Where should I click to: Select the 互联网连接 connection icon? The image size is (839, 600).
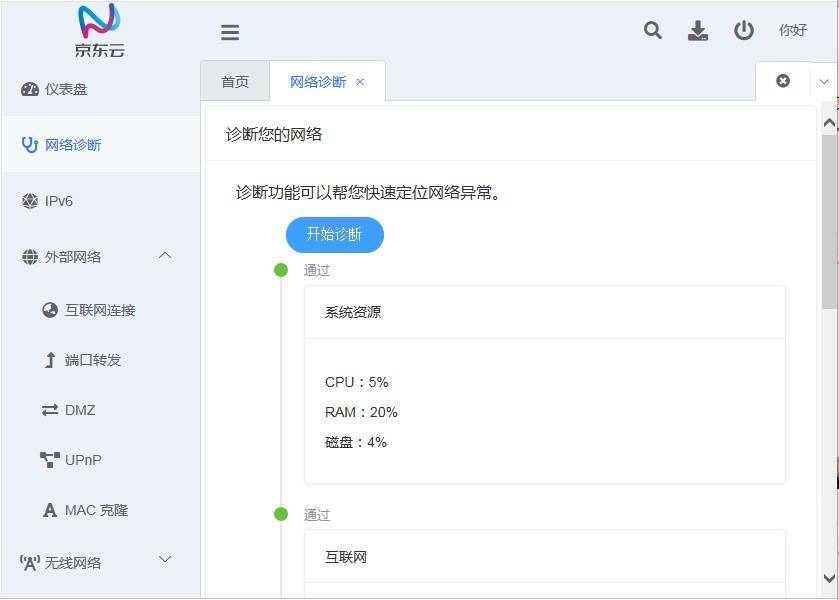(x=48, y=310)
